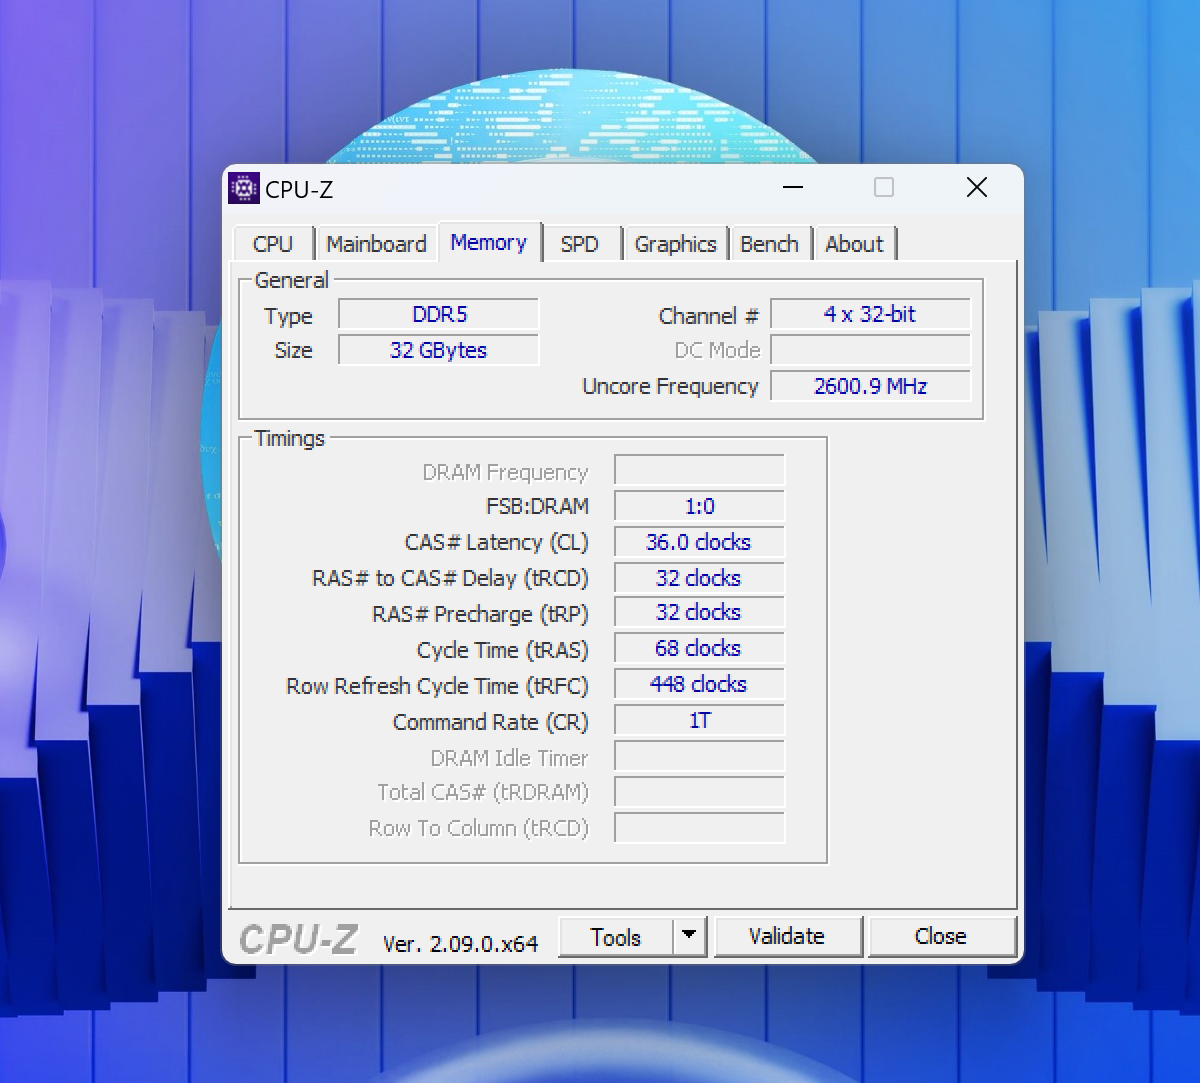Open the Mainboard tab
1200x1083 pixels.
pyautogui.click(x=376, y=244)
